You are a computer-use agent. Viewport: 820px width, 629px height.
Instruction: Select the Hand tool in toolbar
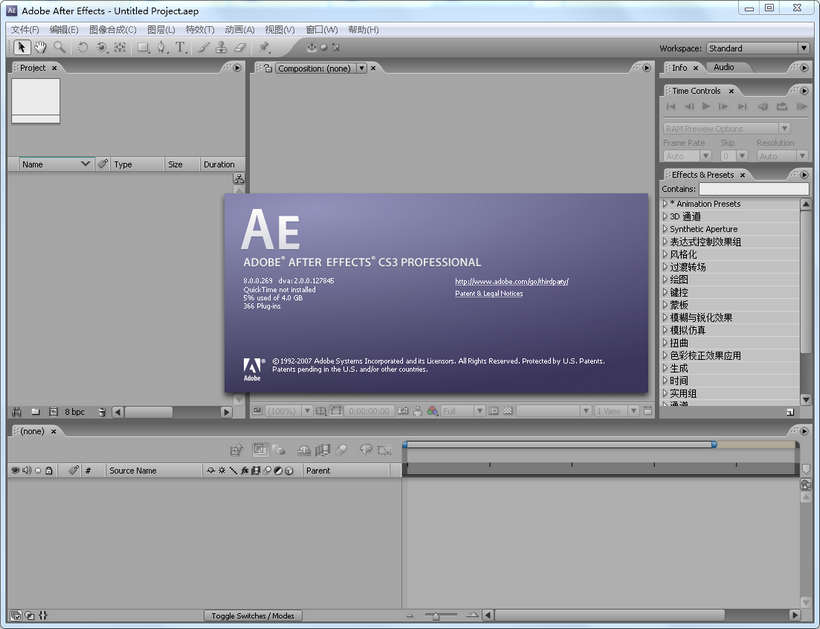[40, 48]
